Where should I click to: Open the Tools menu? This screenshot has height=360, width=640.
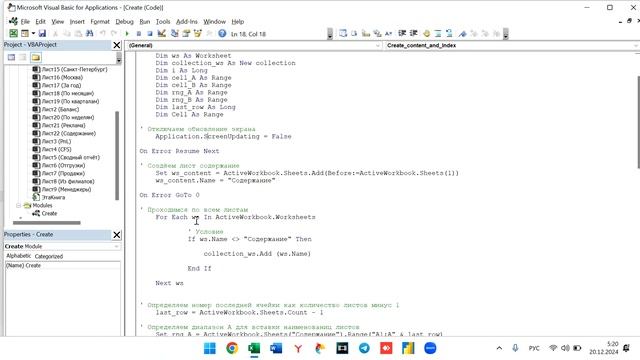pos(163,22)
